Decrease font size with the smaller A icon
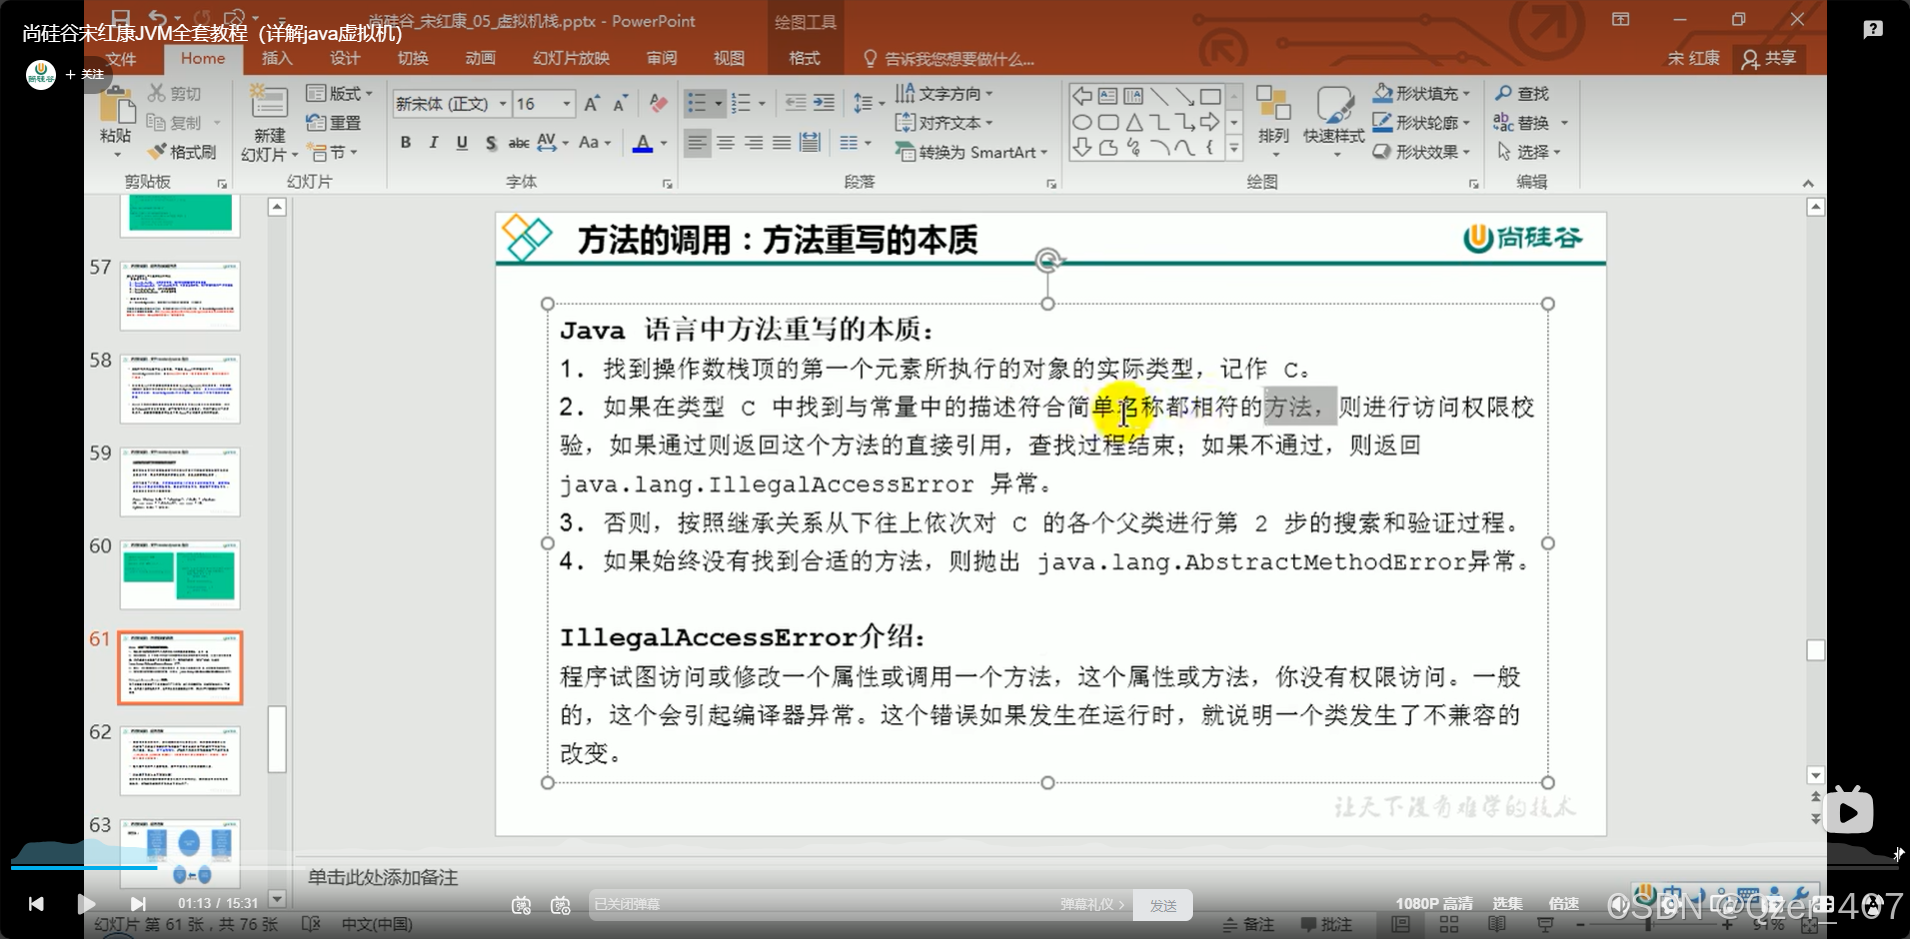This screenshot has height=939, width=1910. [620, 104]
